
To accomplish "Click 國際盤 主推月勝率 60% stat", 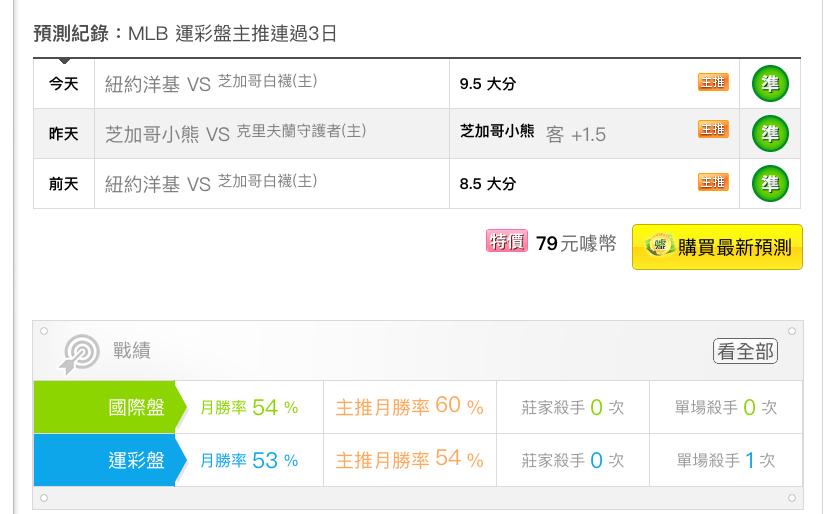I will pos(410,407).
